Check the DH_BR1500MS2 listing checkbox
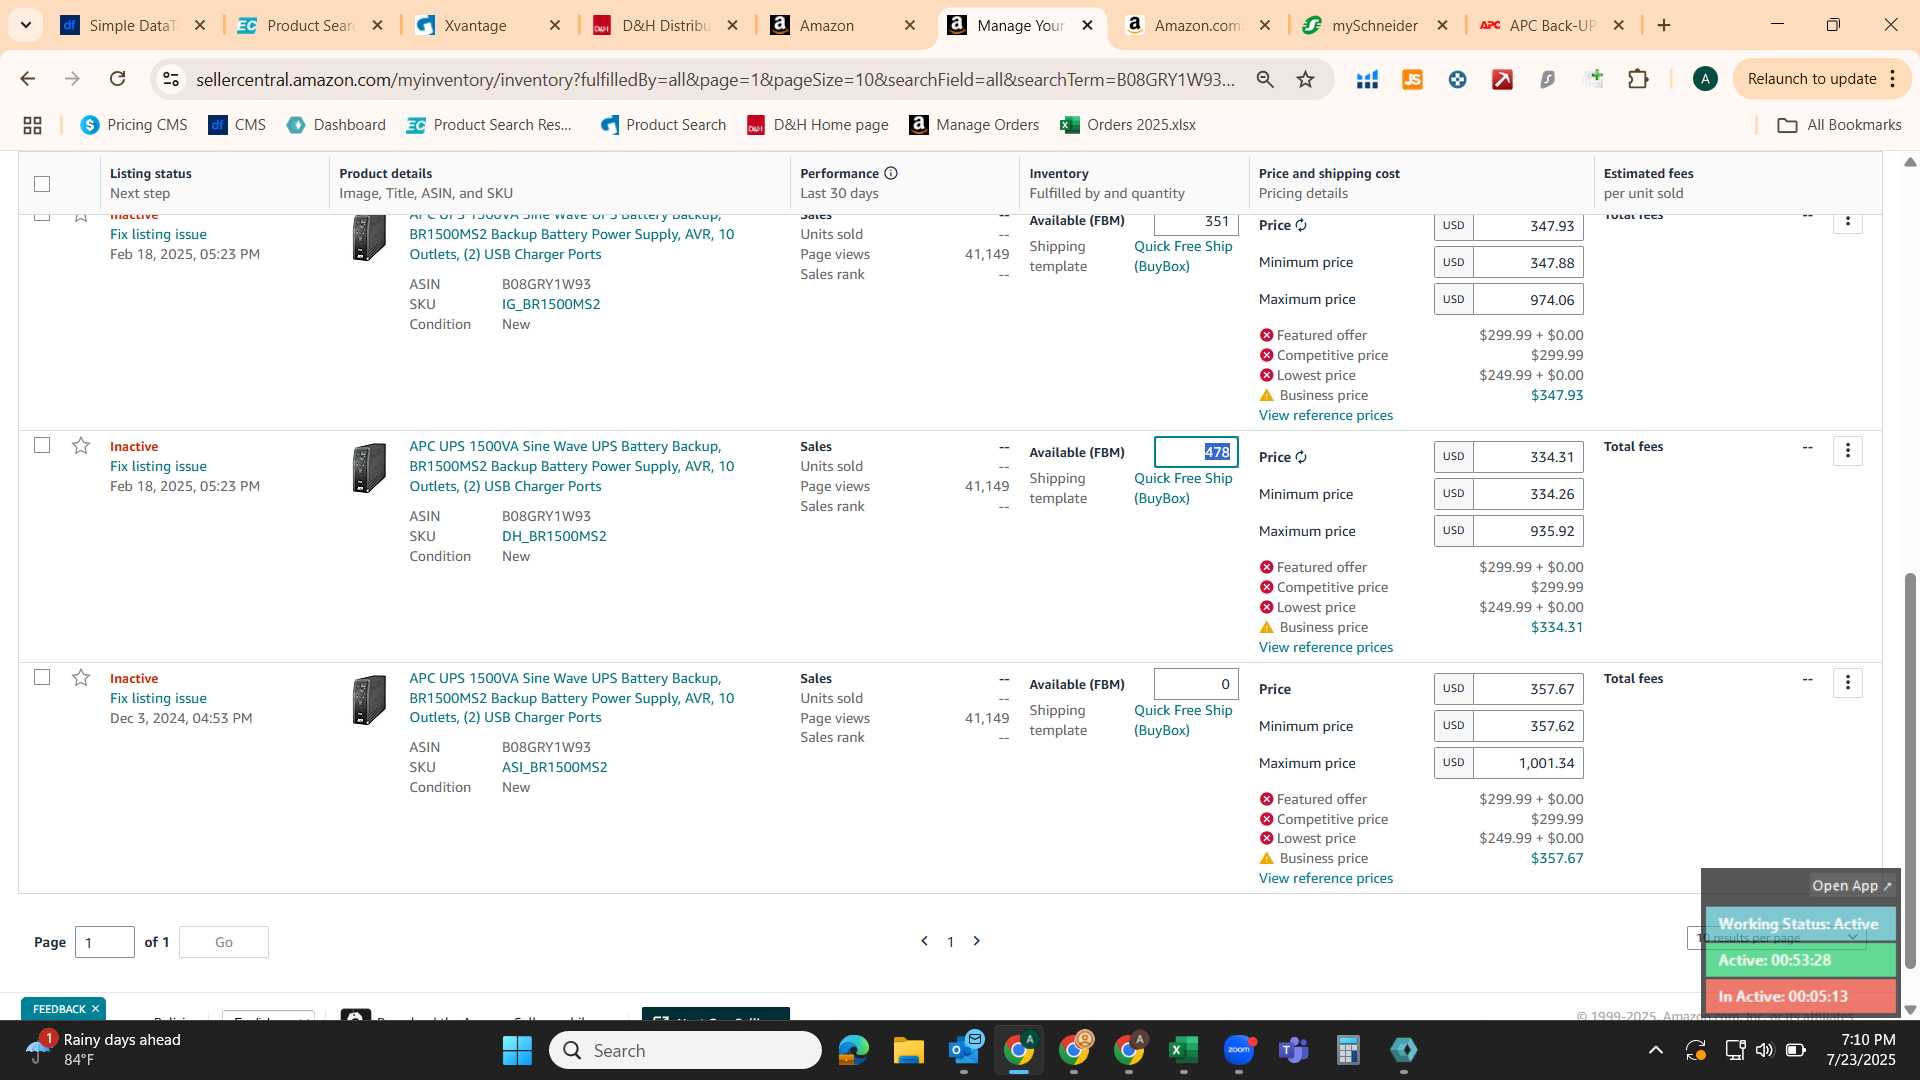Screen dimensions: 1920x1080 (42, 445)
